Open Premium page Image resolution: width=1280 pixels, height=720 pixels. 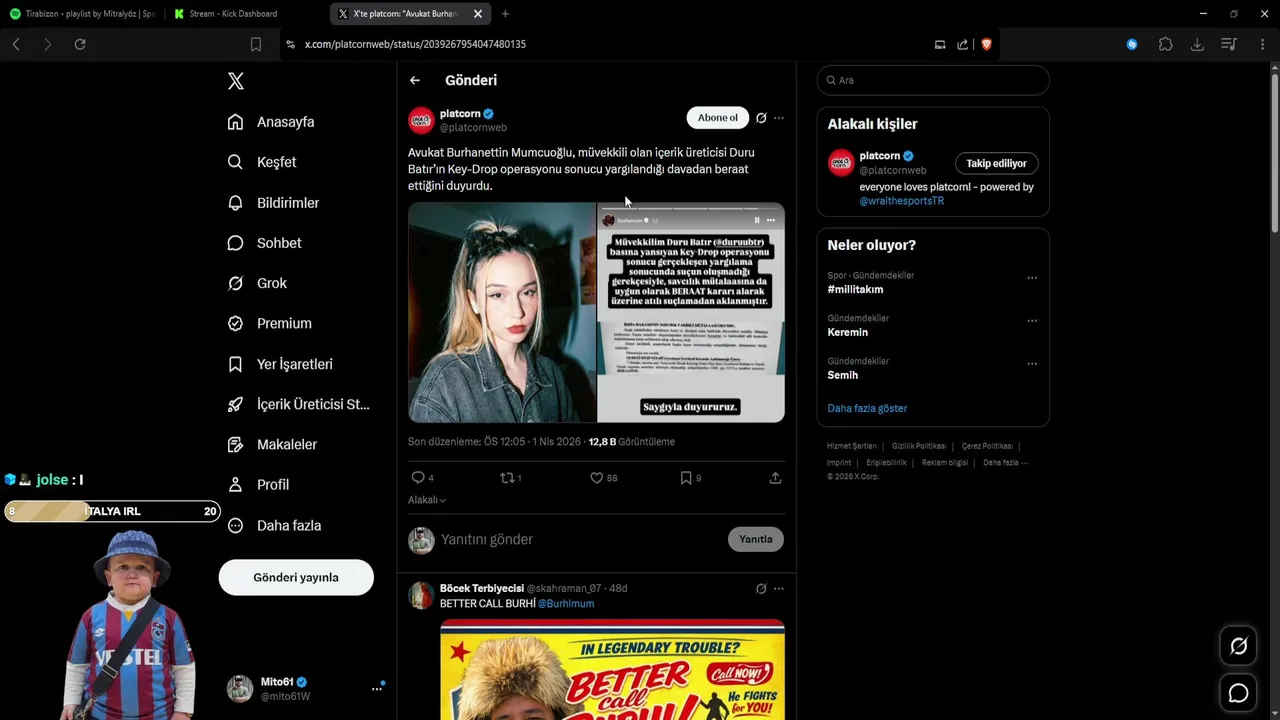coord(269,323)
